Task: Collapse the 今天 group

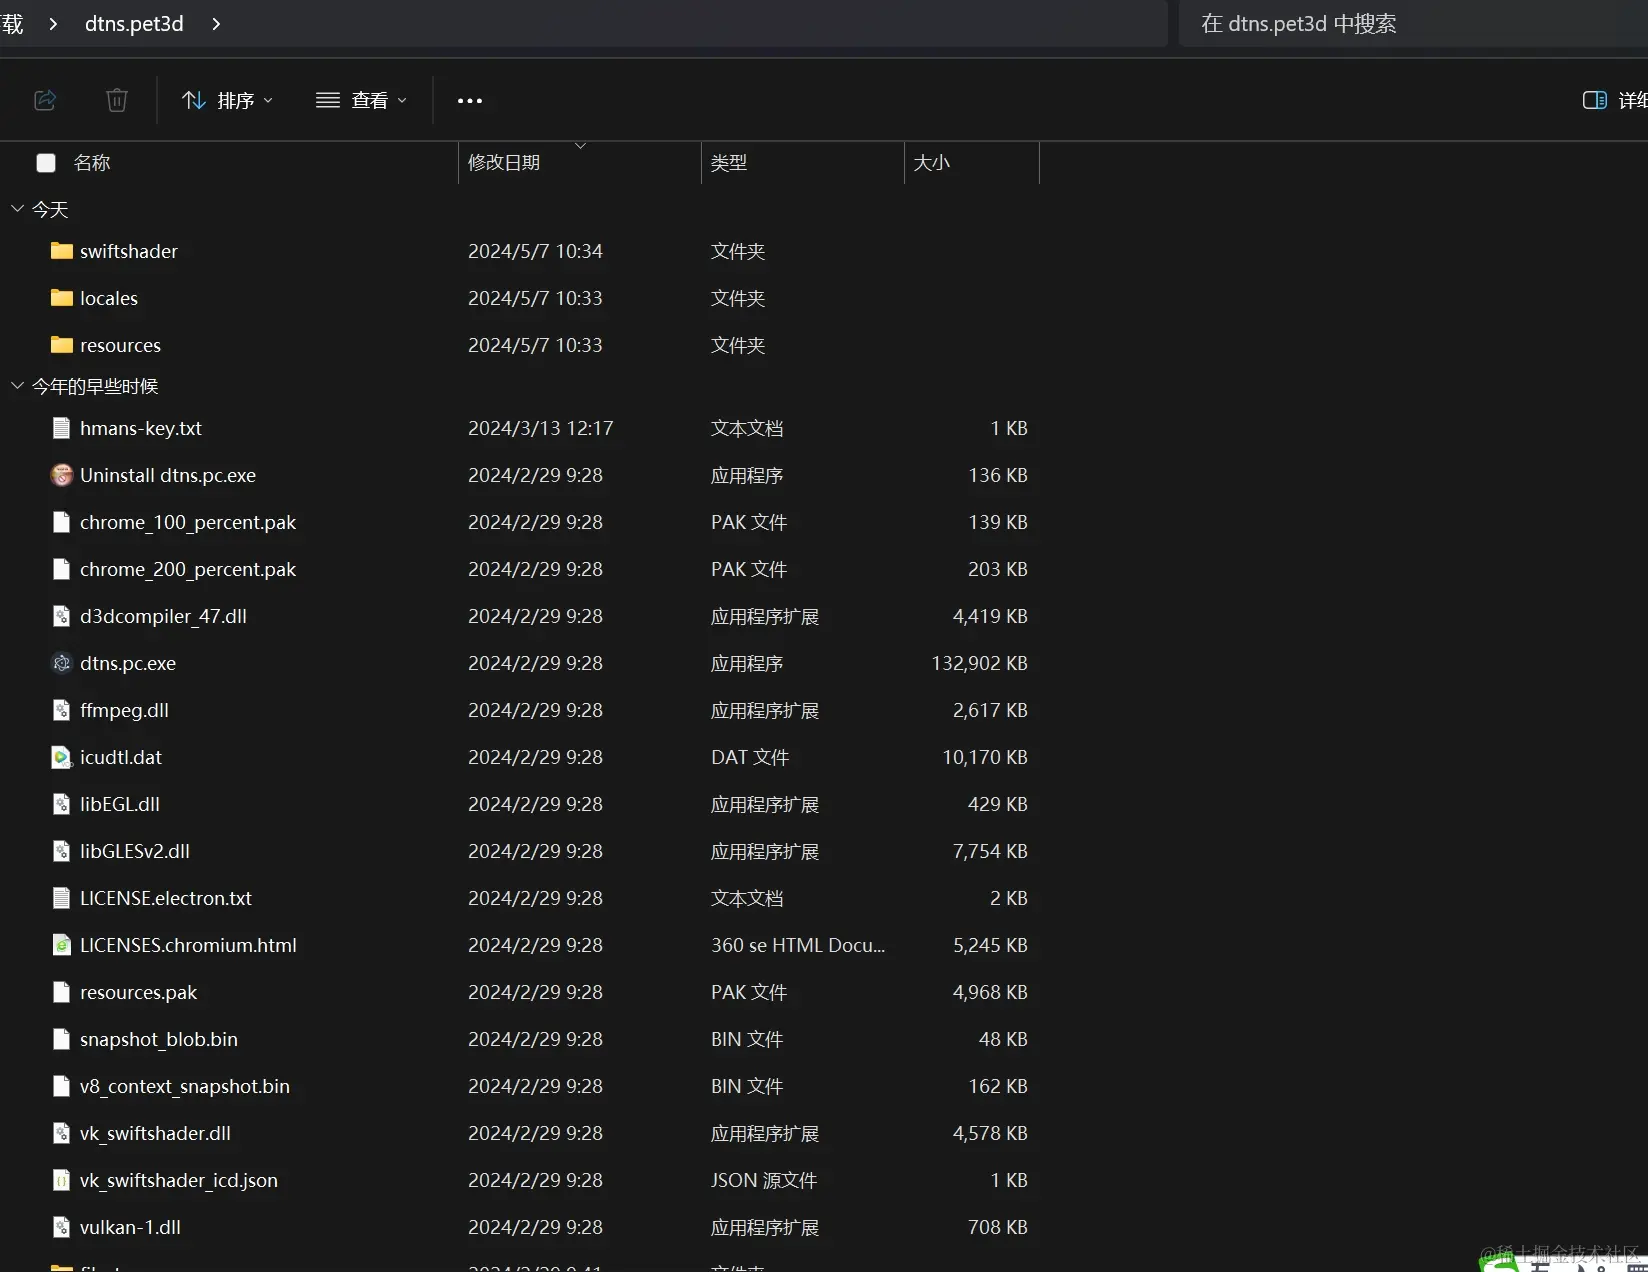Action: tap(17, 208)
